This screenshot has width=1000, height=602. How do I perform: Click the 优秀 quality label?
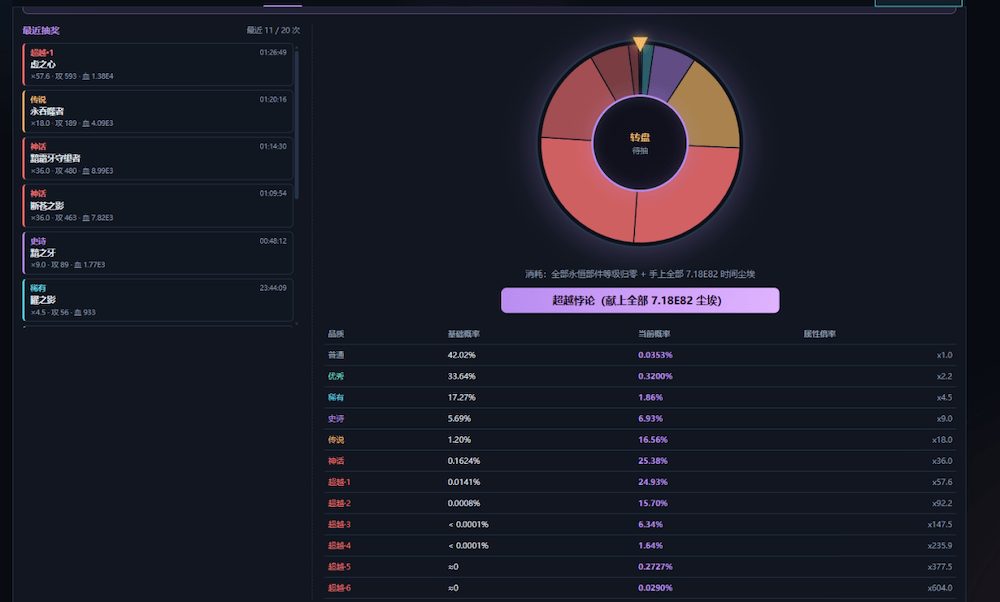(336, 376)
